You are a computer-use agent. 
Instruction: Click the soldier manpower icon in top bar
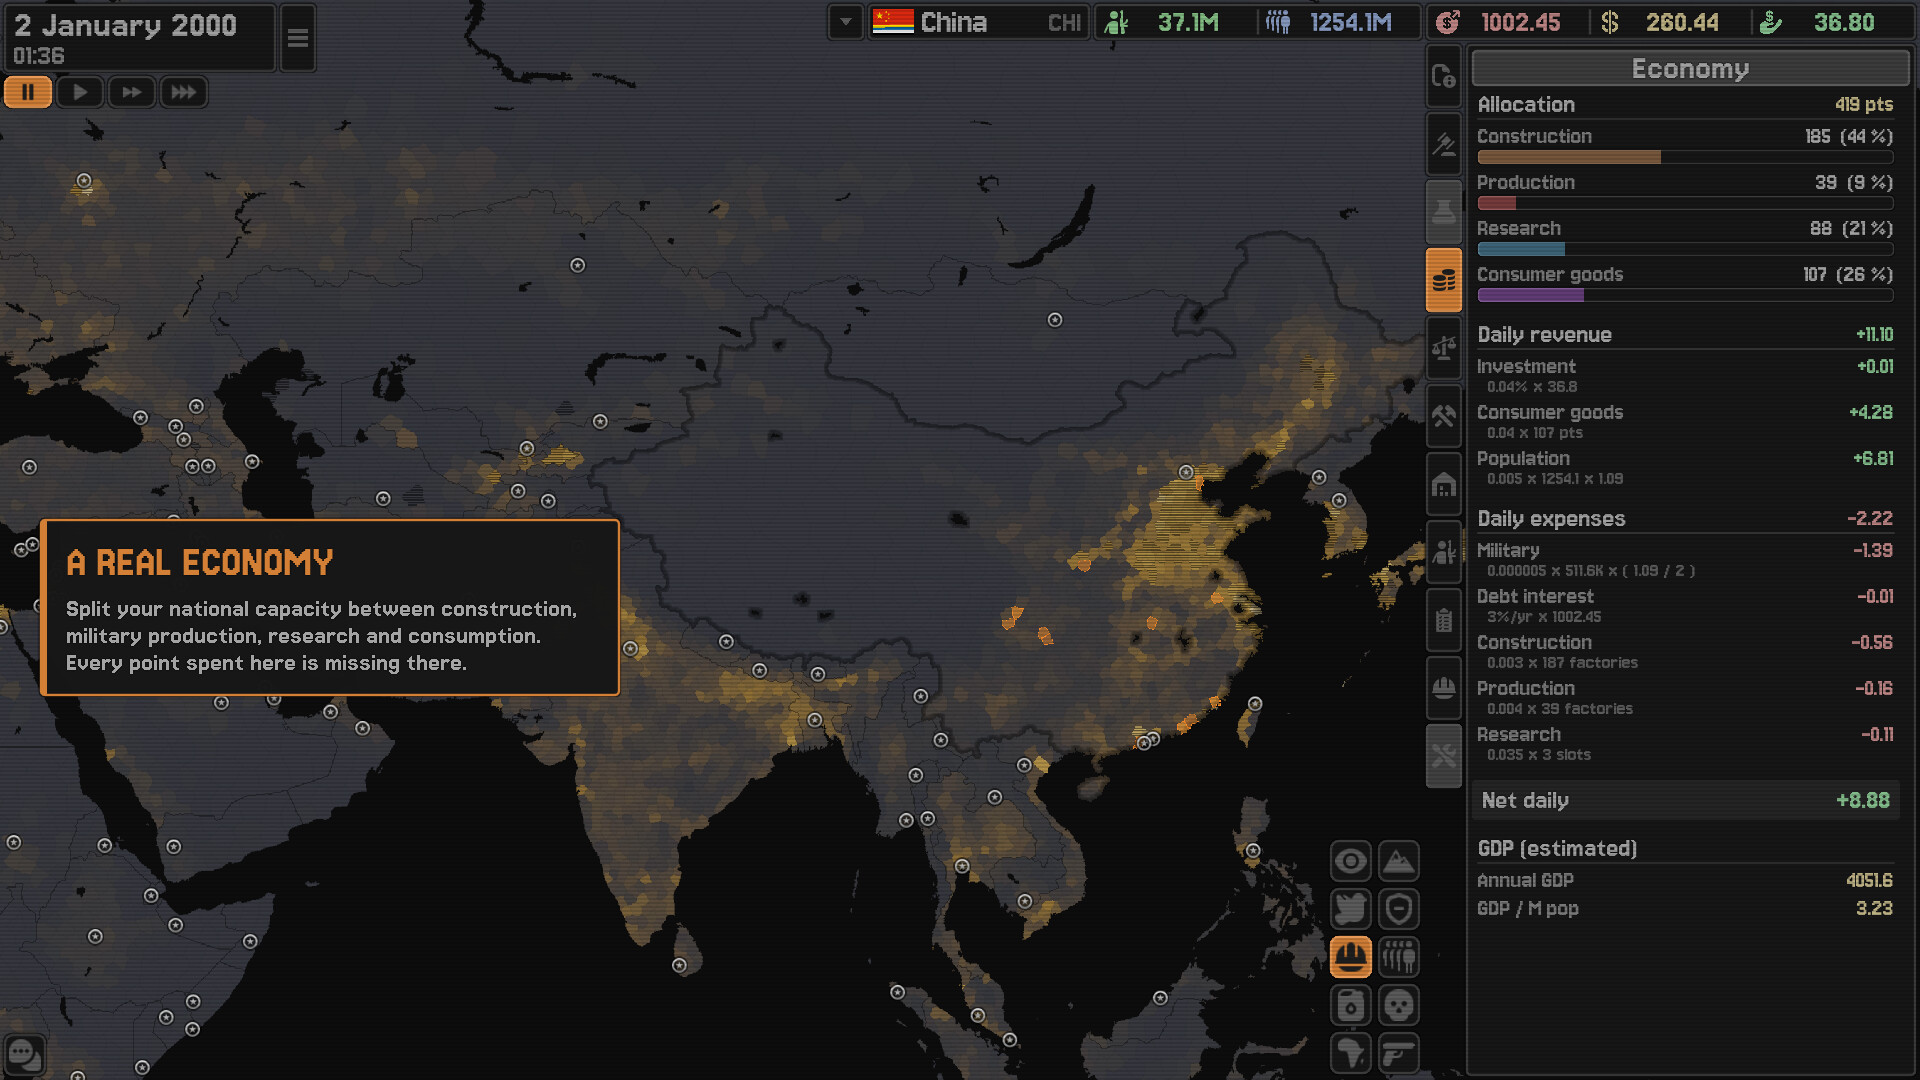pyautogui.click(x=1117, y=22)
